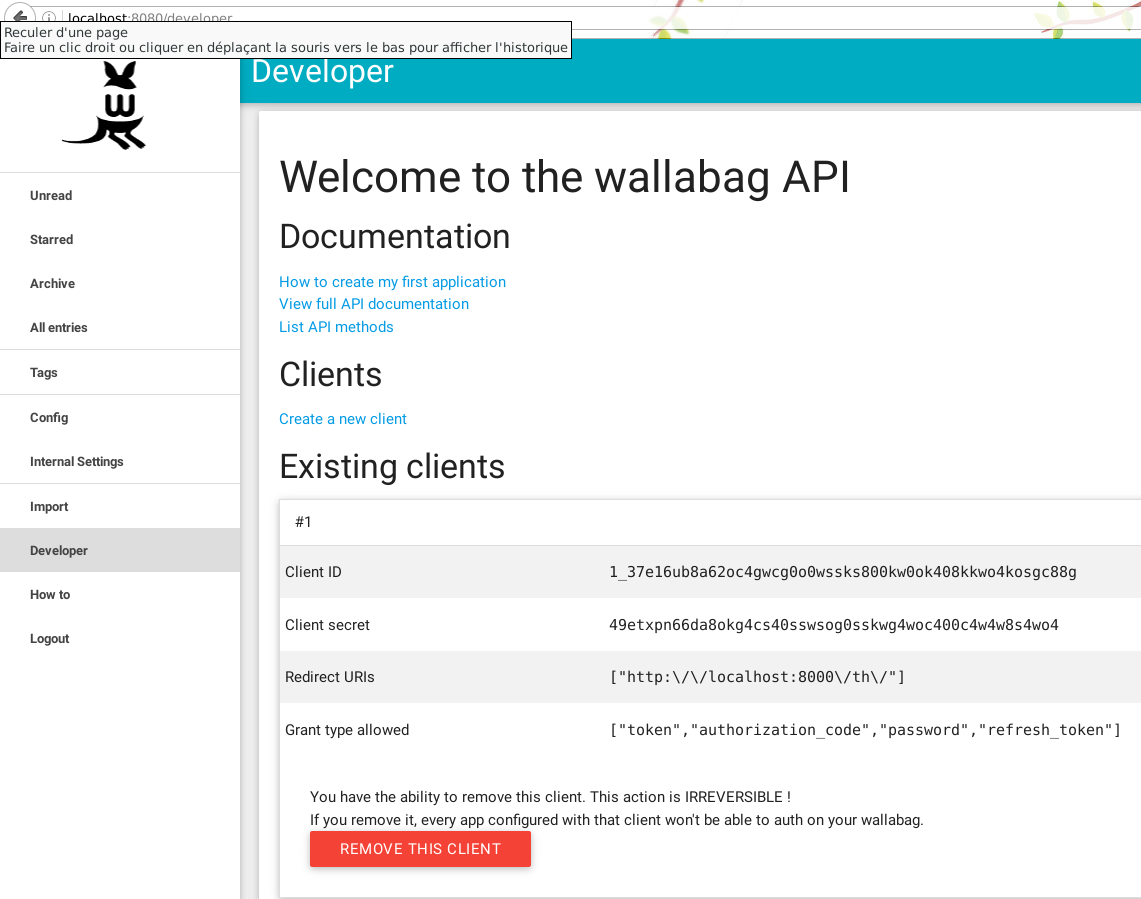View full API documentation
1141x899 pixels.
[373, 304]
